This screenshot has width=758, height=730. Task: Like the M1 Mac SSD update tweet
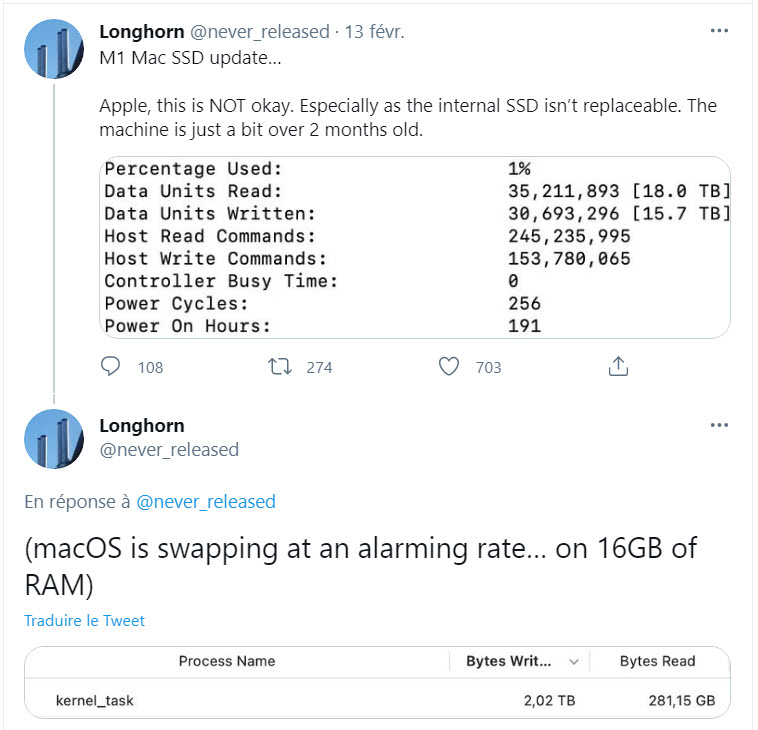[x=449, y=367]
